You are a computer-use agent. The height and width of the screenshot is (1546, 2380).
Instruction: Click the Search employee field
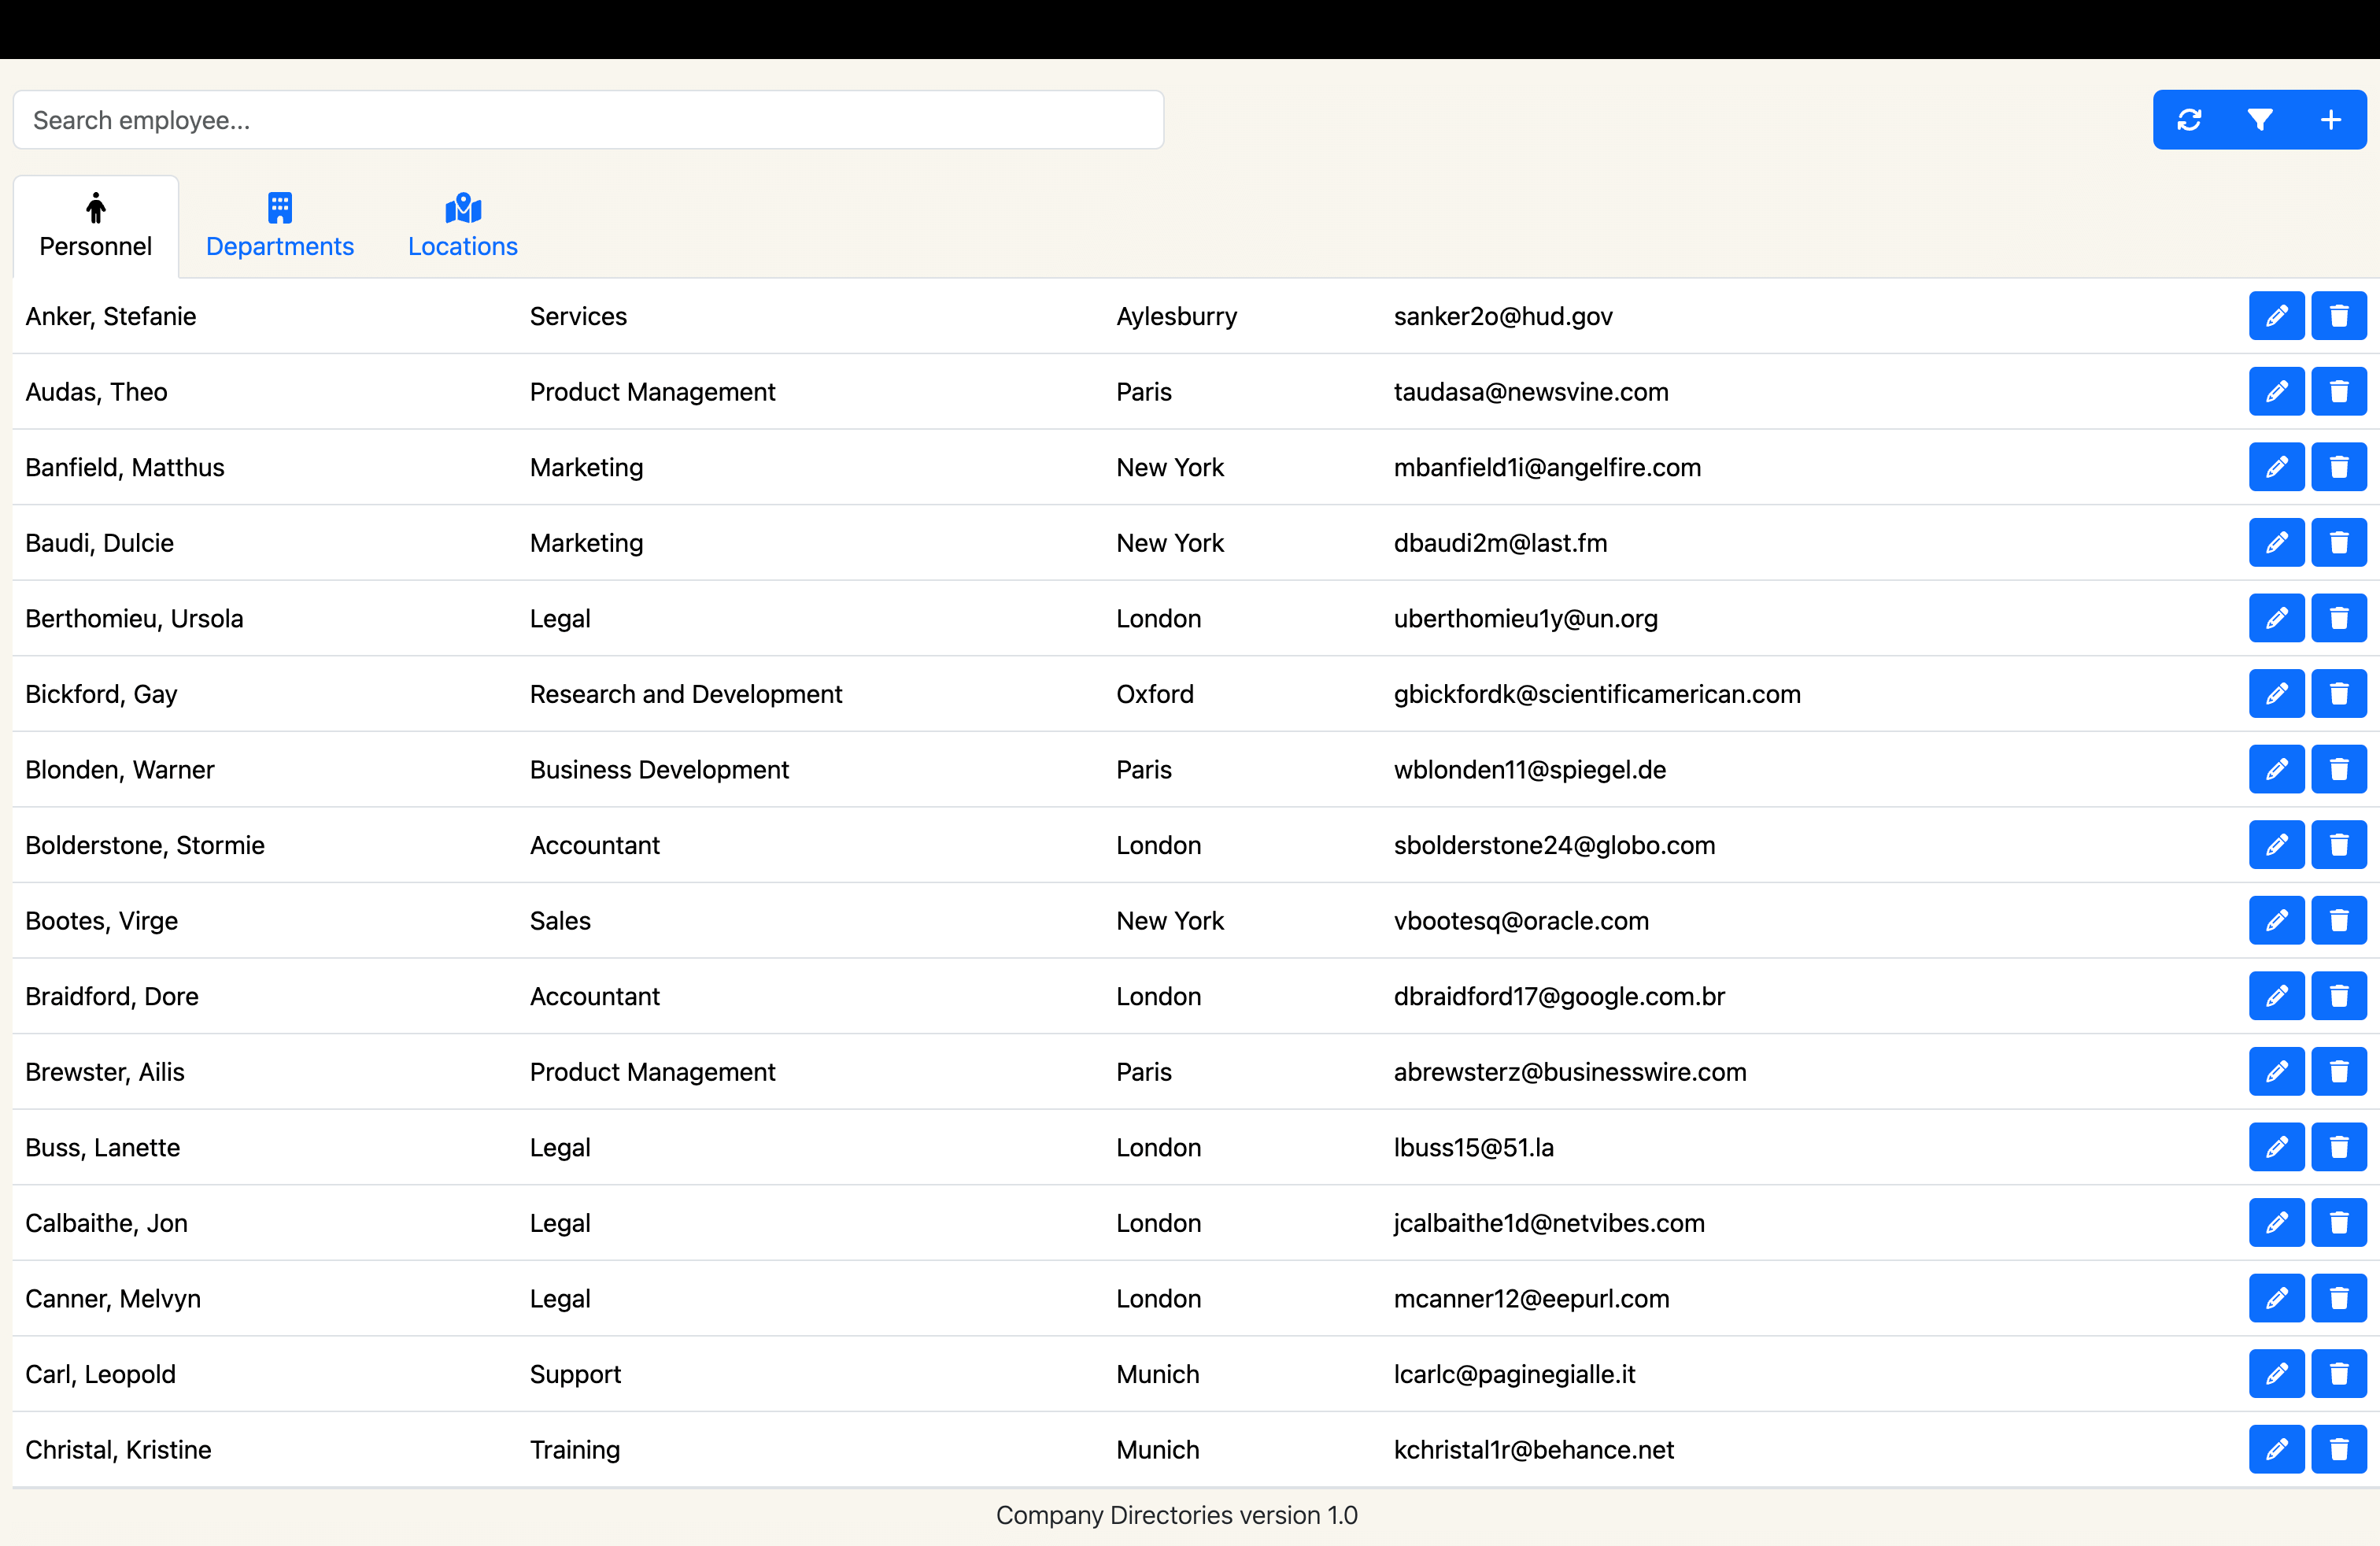coord(588,120)
